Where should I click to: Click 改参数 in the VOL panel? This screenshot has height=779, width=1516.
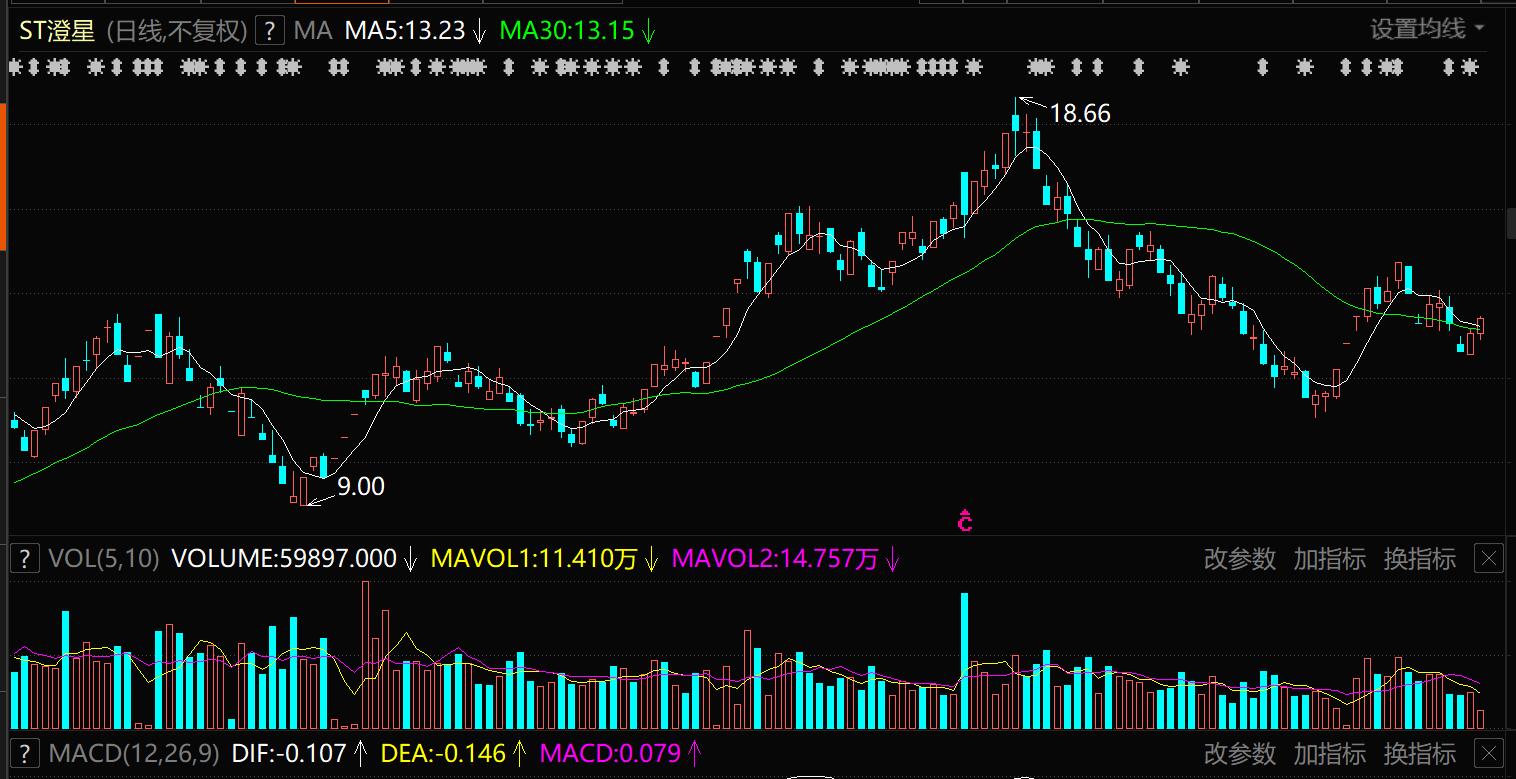coord(1240,558)
